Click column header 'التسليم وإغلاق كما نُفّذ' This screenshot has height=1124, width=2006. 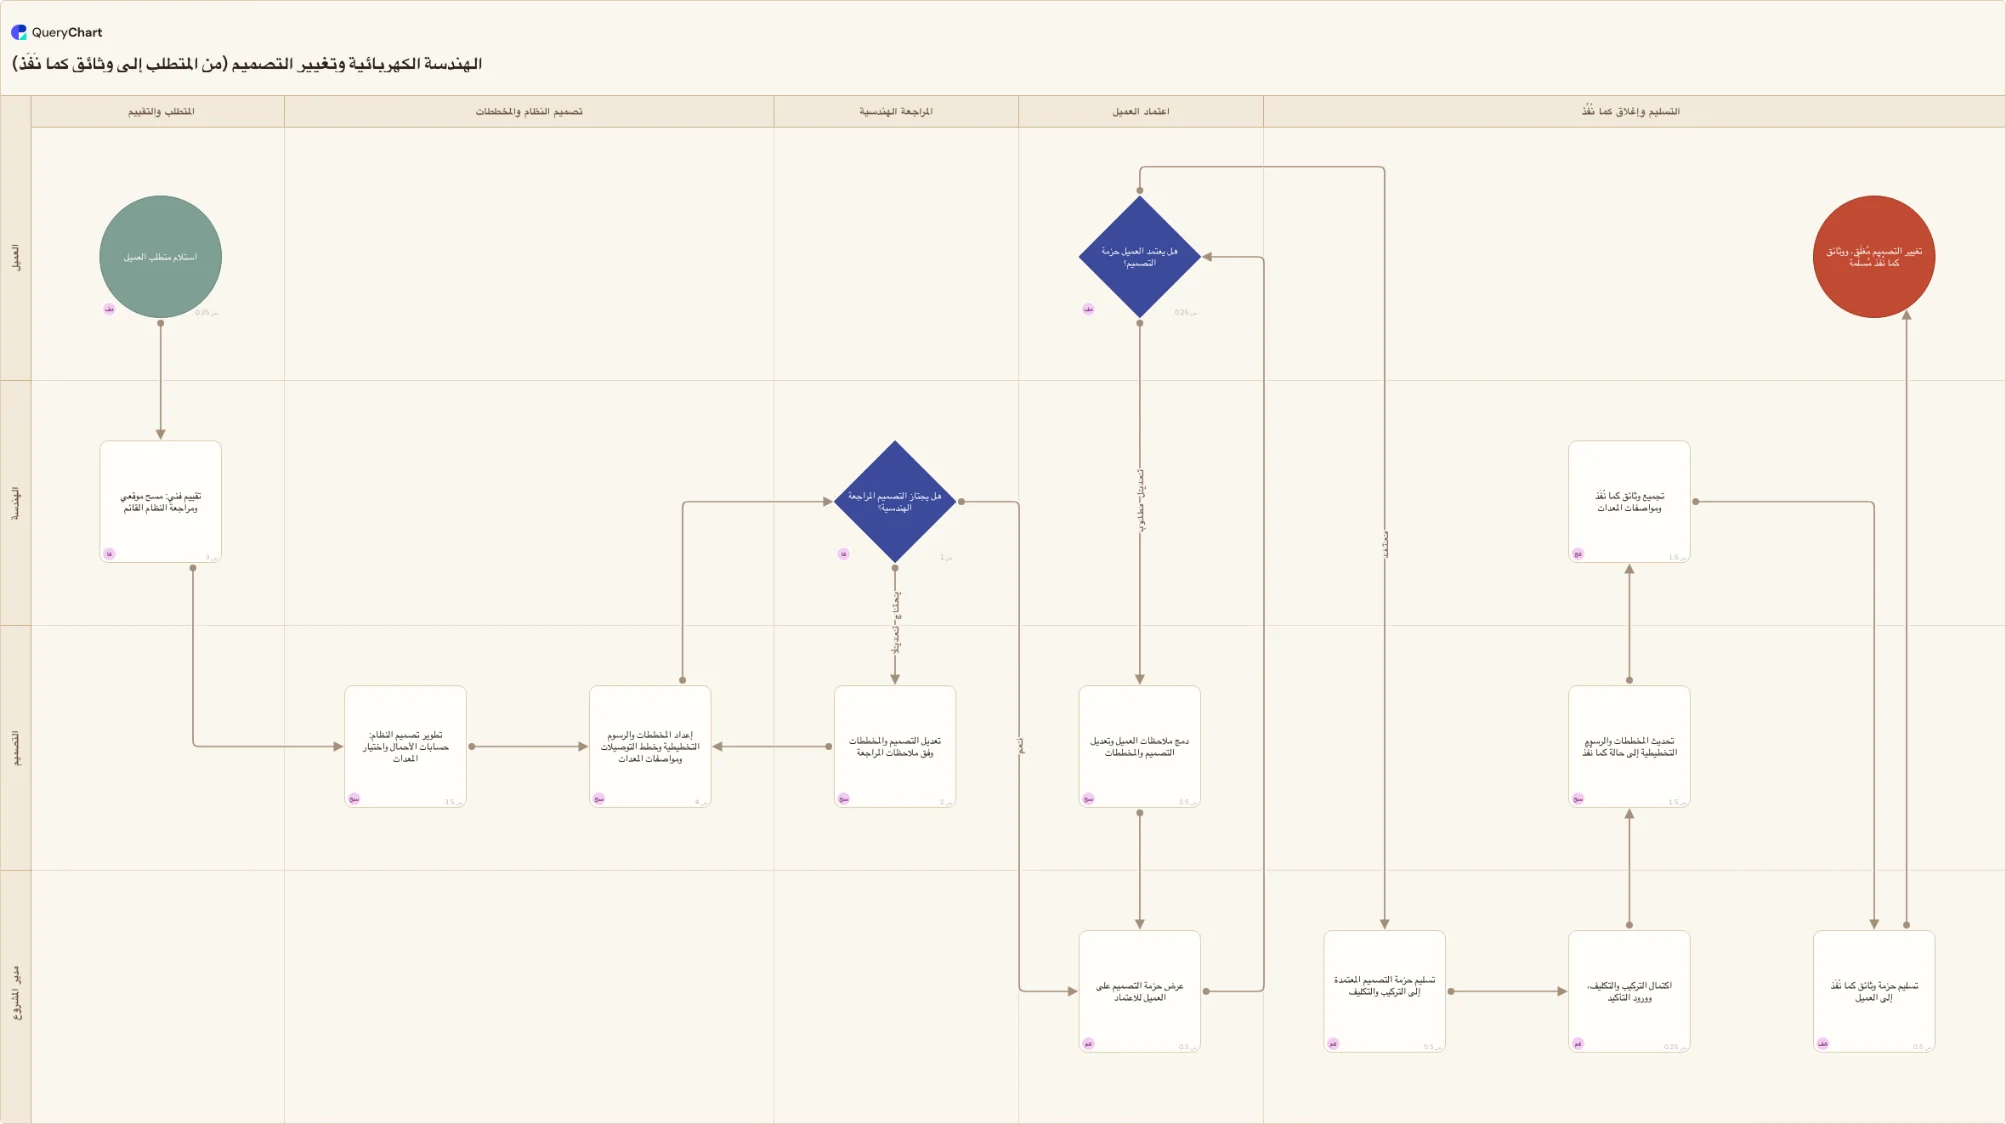click(x=1631, y=112)
